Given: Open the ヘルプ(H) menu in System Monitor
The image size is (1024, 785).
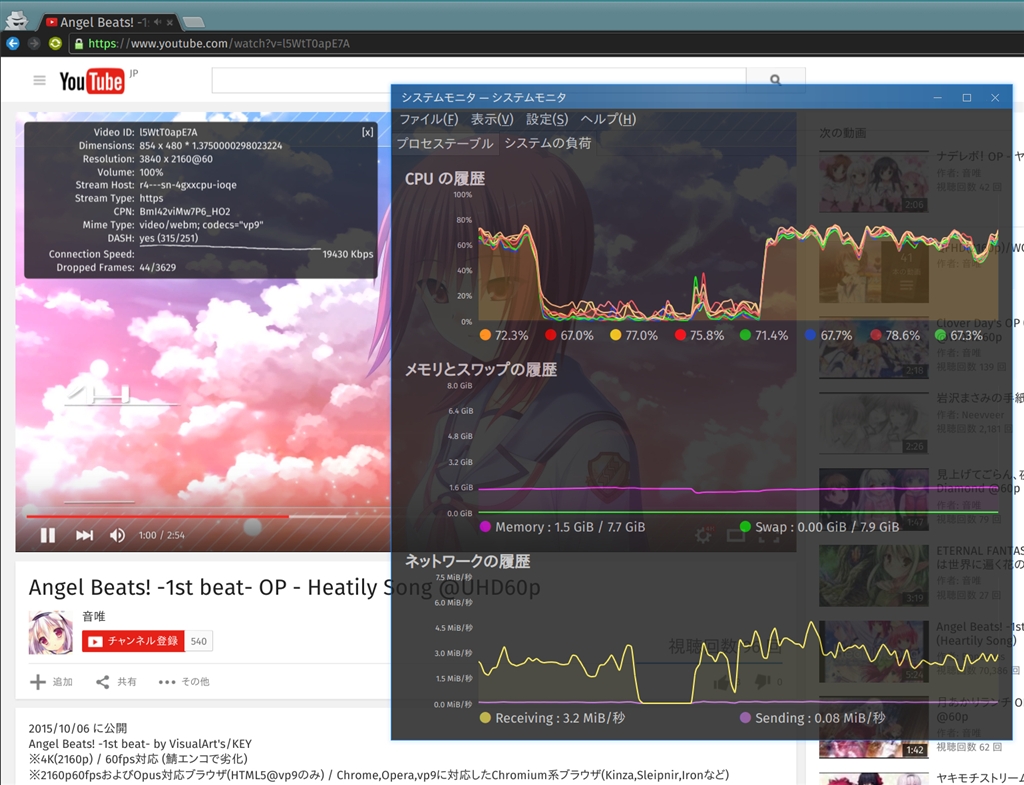Looking at the screenshot, I should pos(608,120).
